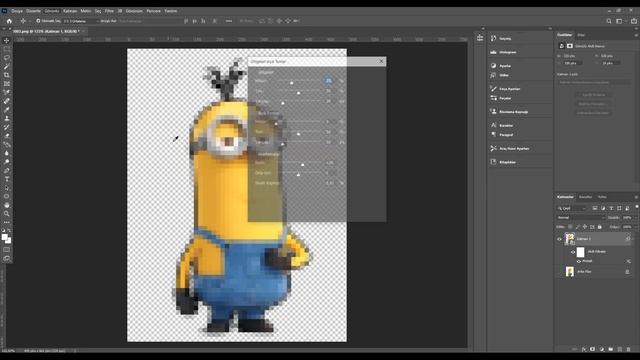Image resolution: width=640 pixels, height=360 pixels.
Task: Select the Pen tool
Action: click(7, 170)
